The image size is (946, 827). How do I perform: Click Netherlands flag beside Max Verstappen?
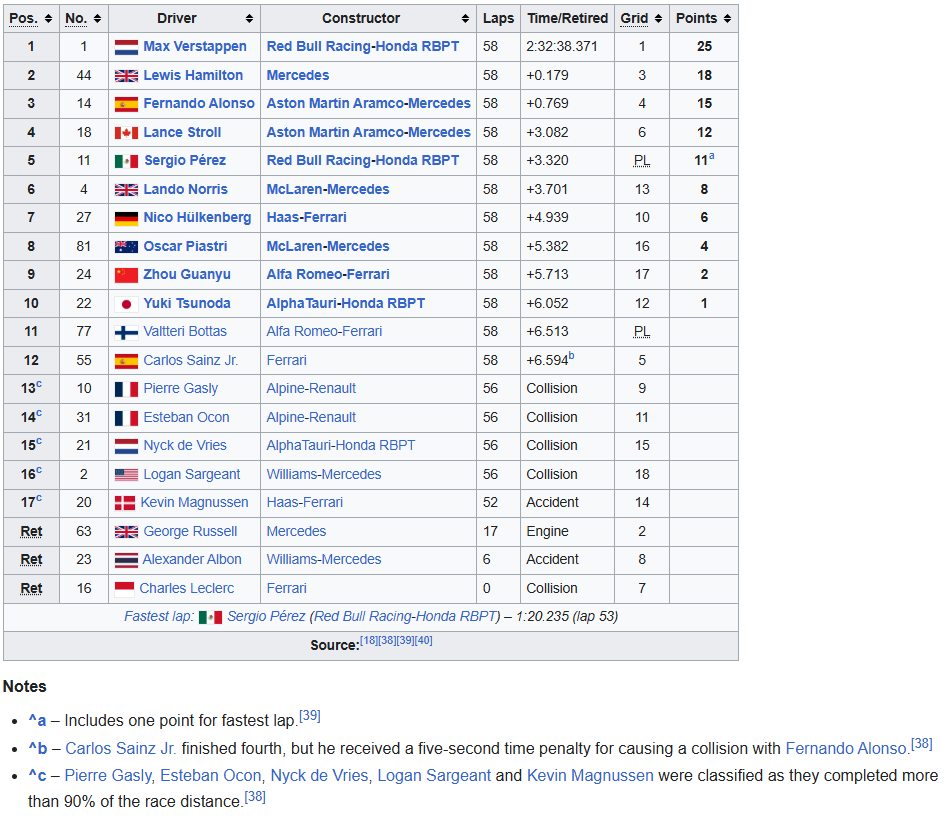(x=126, y=47)
